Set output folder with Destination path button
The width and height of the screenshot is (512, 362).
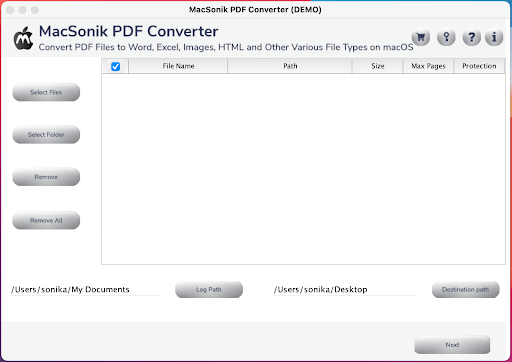click(x=466, y=289)
